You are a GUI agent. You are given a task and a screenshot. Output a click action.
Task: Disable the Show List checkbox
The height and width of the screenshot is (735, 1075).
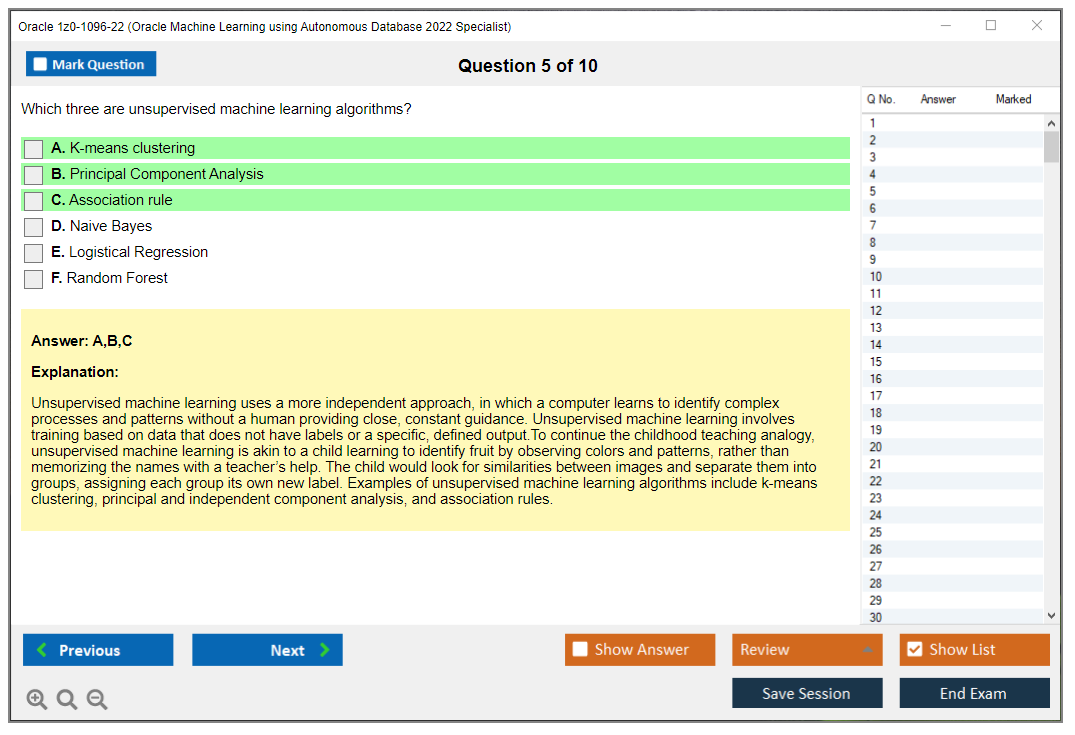[913, 650]
